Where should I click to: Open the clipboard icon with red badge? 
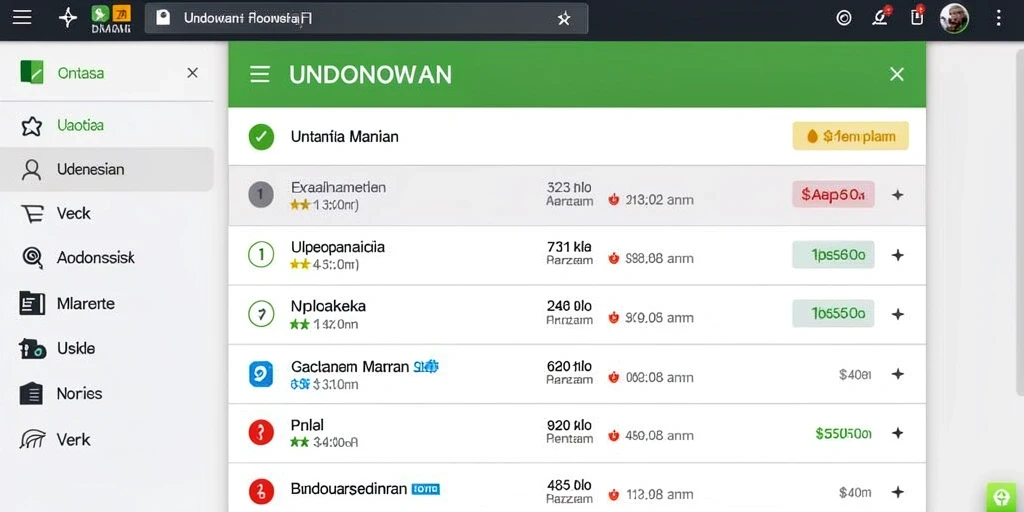point(917,16)
